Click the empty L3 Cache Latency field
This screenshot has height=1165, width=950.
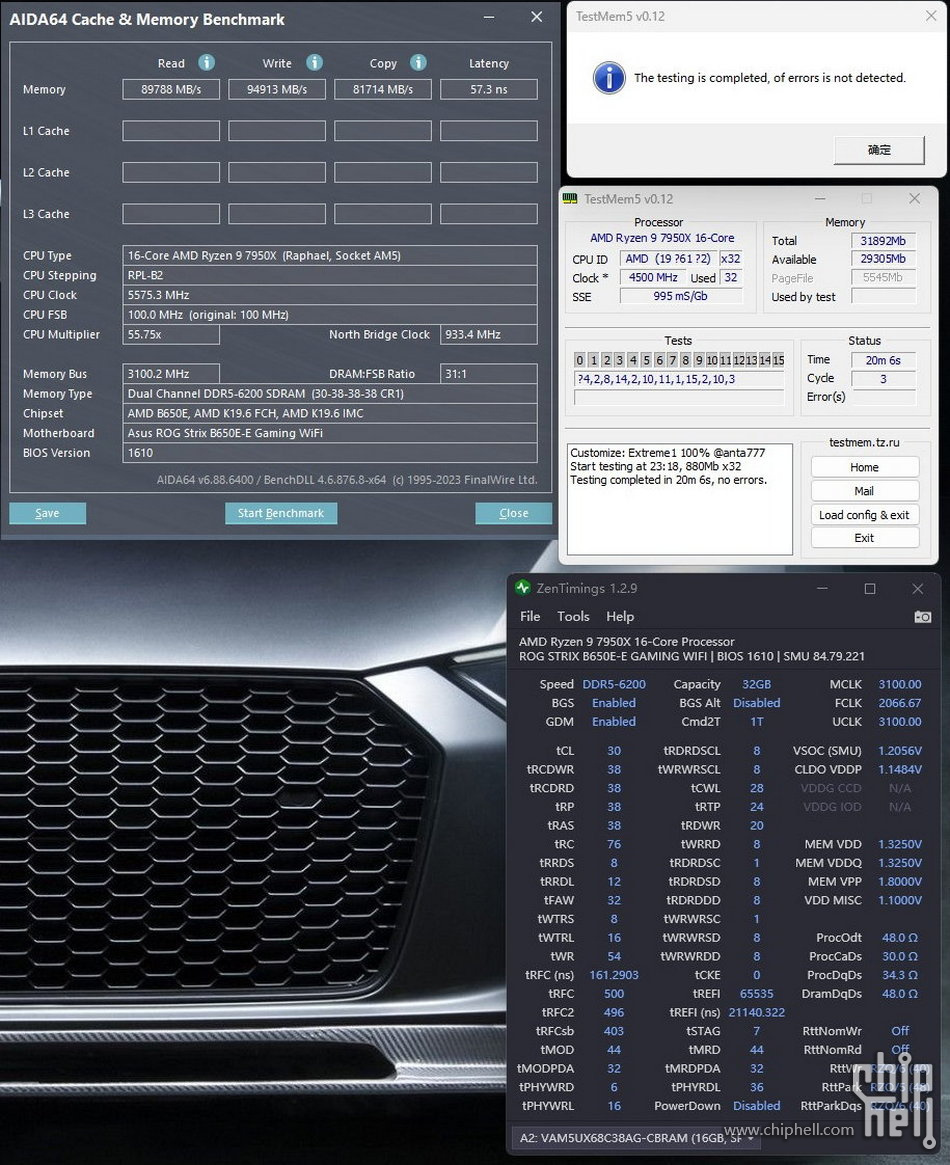coord(489,214)
